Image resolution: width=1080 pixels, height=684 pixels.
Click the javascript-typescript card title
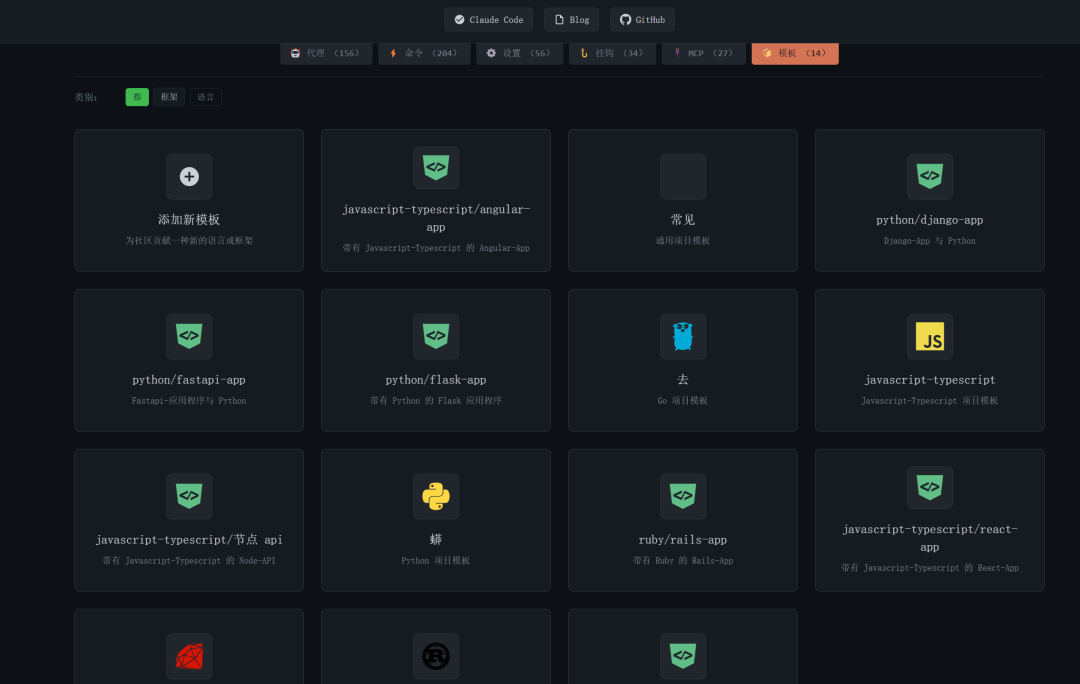930,380
